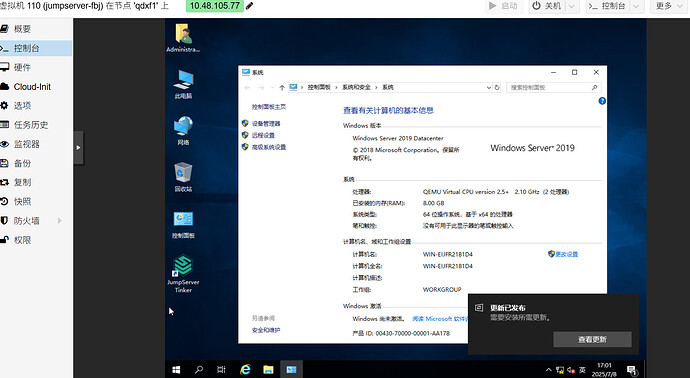
Task: Select the 控制面板 desktop icon
Action: [x=183, y=224]
